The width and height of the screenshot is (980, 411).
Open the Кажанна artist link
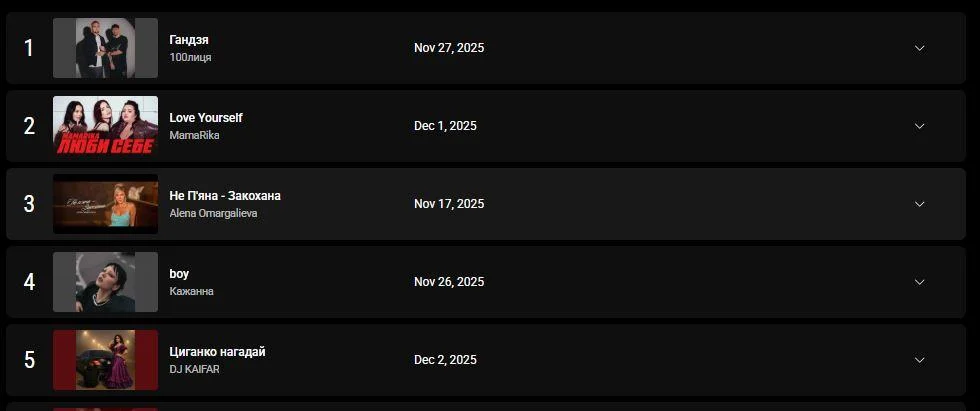click(x=191, y=291)
